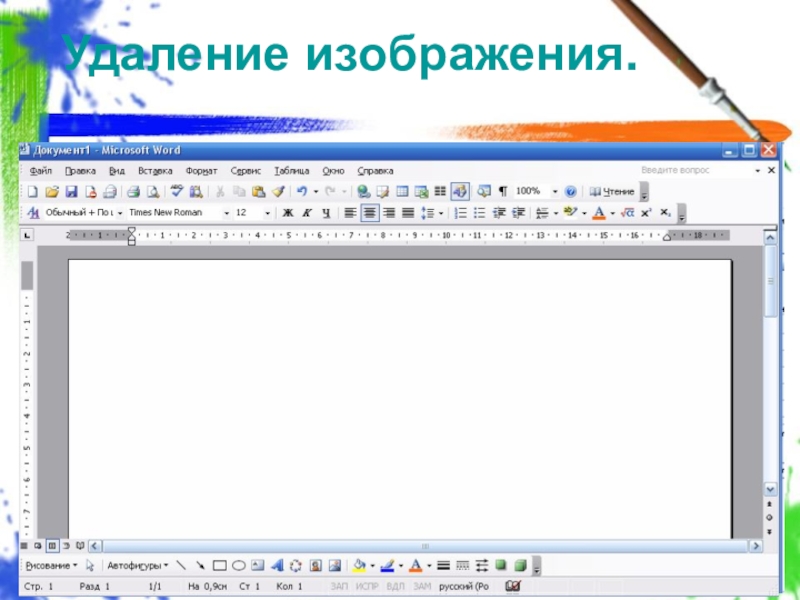Toggle subscript x₂ formatting
The image size is (800, 600).
click(x=665, y=213)
